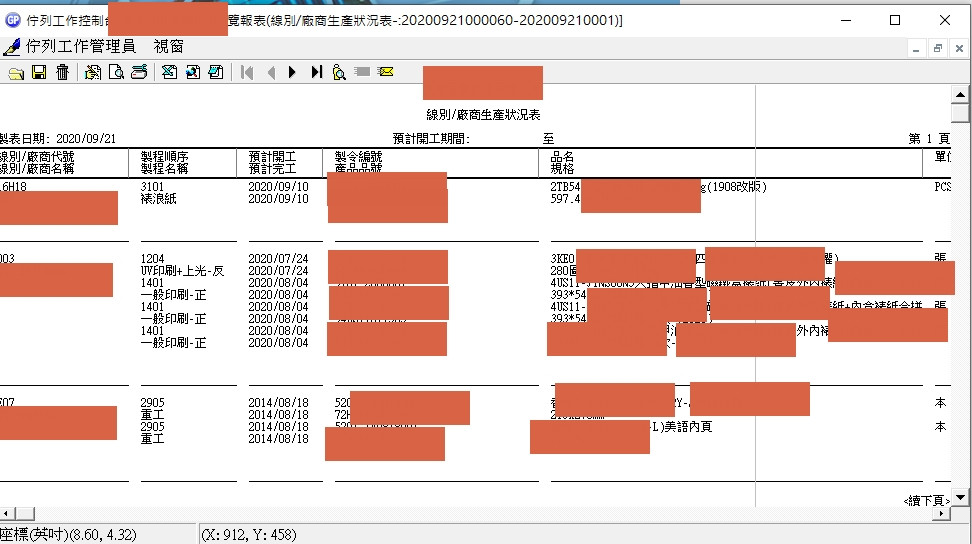Image resolution: width=972 pixels, height=544 pixels.
Task: Click the horizontal scrollbar right arrow
Action: (x=942, y=514)
